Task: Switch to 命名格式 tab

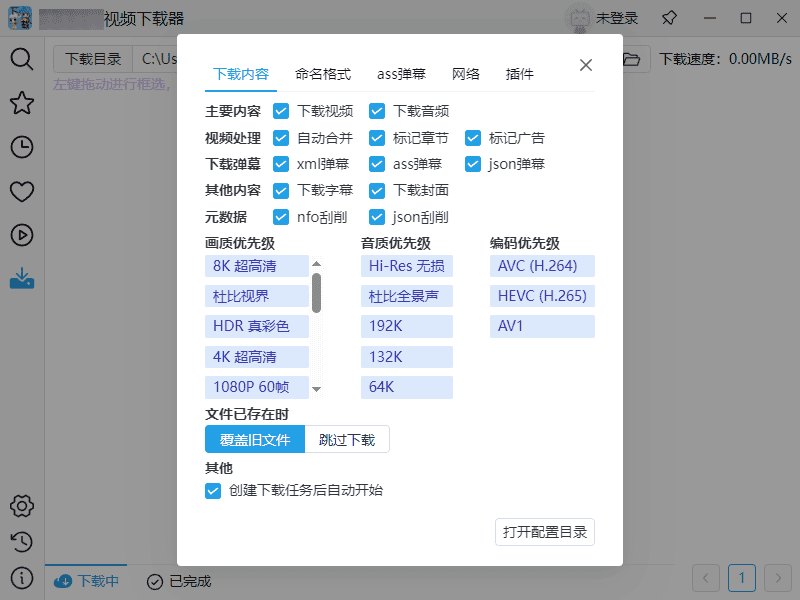Action: 323,74
